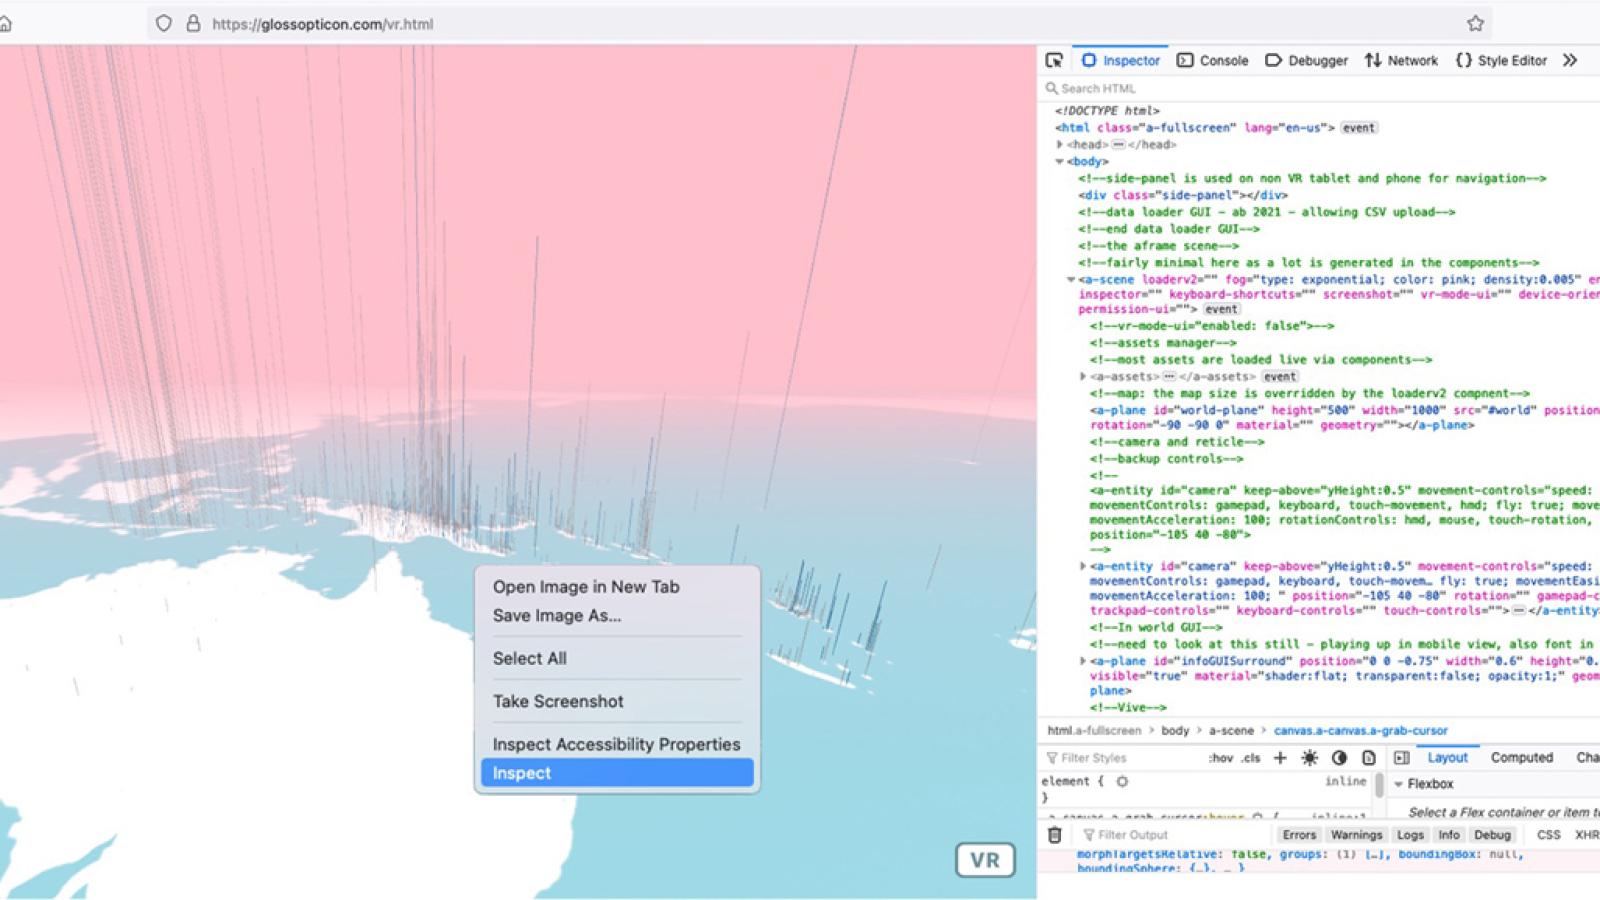
Task: Select the element picker tool
Action: pyautogui.click(x=1055, y=60)
